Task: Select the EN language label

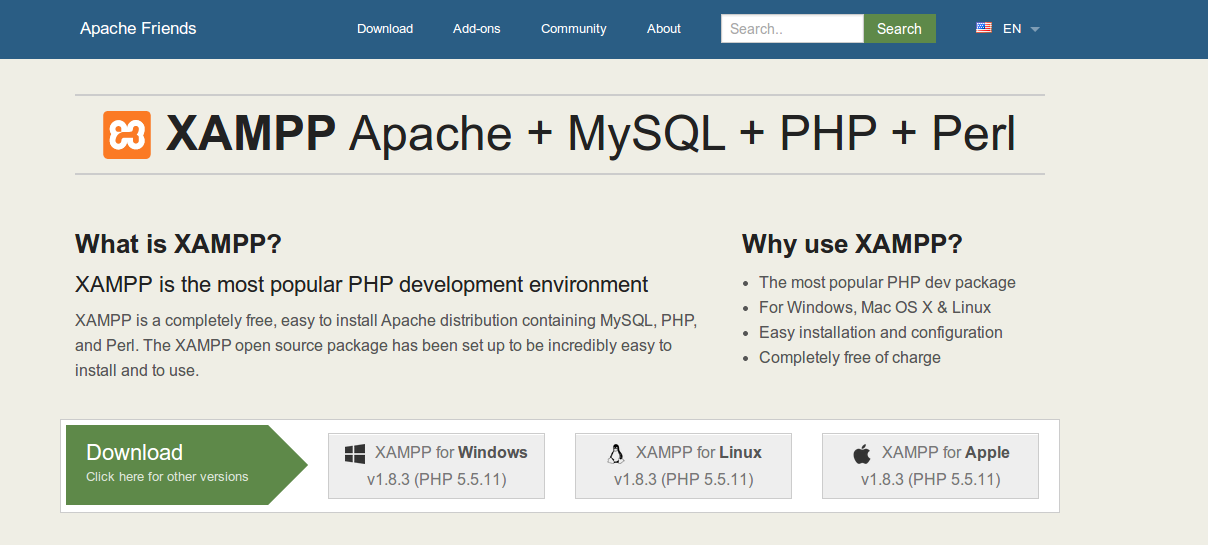Action: (1012, 29)
